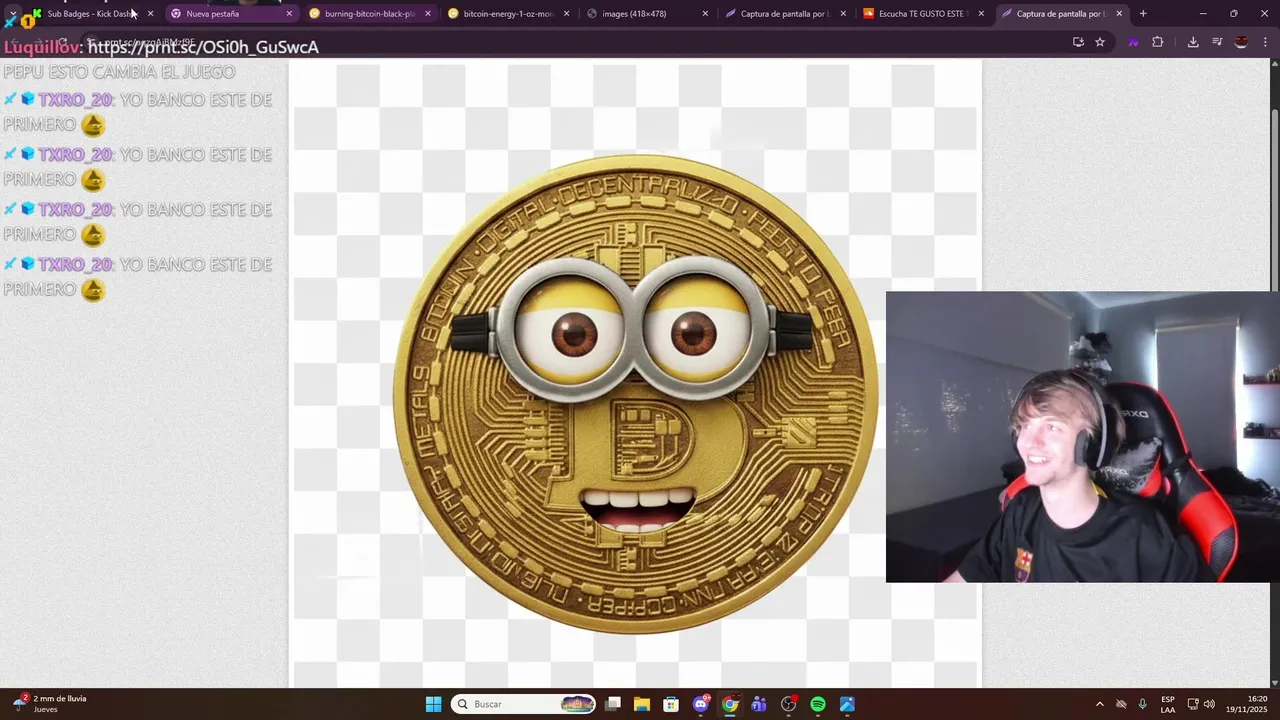
Task: Close the burning-bitcoin-black tab
Action: (x=428, y=14)
